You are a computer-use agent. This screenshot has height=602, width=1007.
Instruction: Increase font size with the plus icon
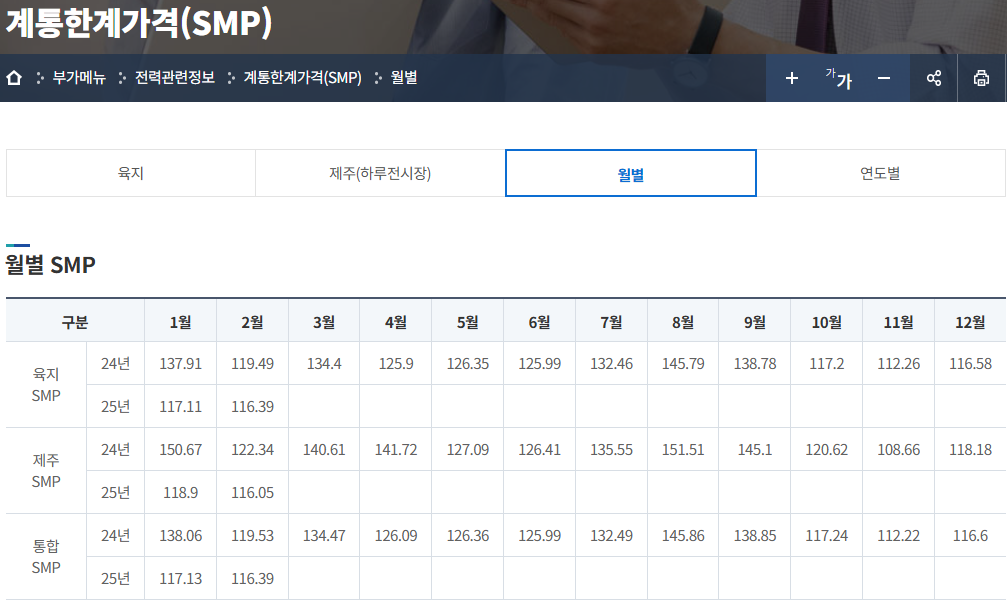[x=792, y=78]
